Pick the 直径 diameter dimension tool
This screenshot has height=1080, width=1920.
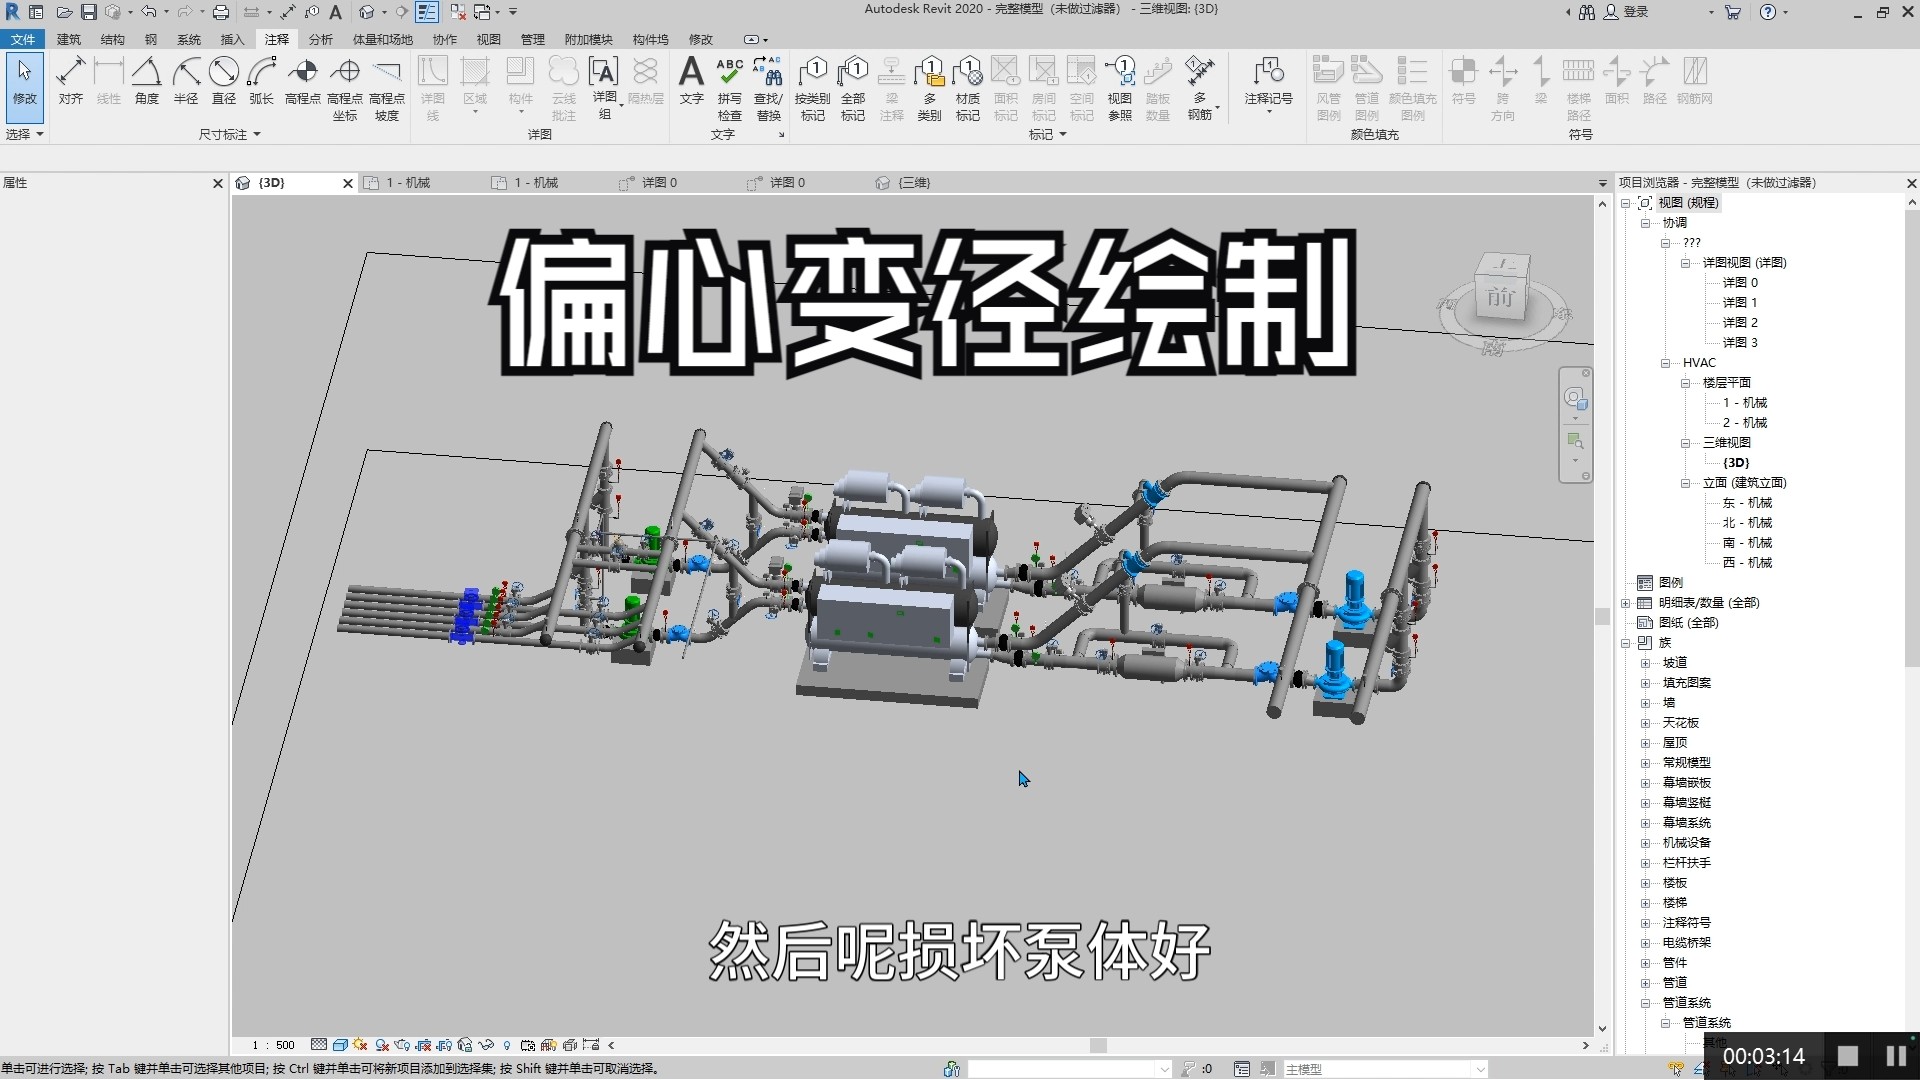coord(224,81)
